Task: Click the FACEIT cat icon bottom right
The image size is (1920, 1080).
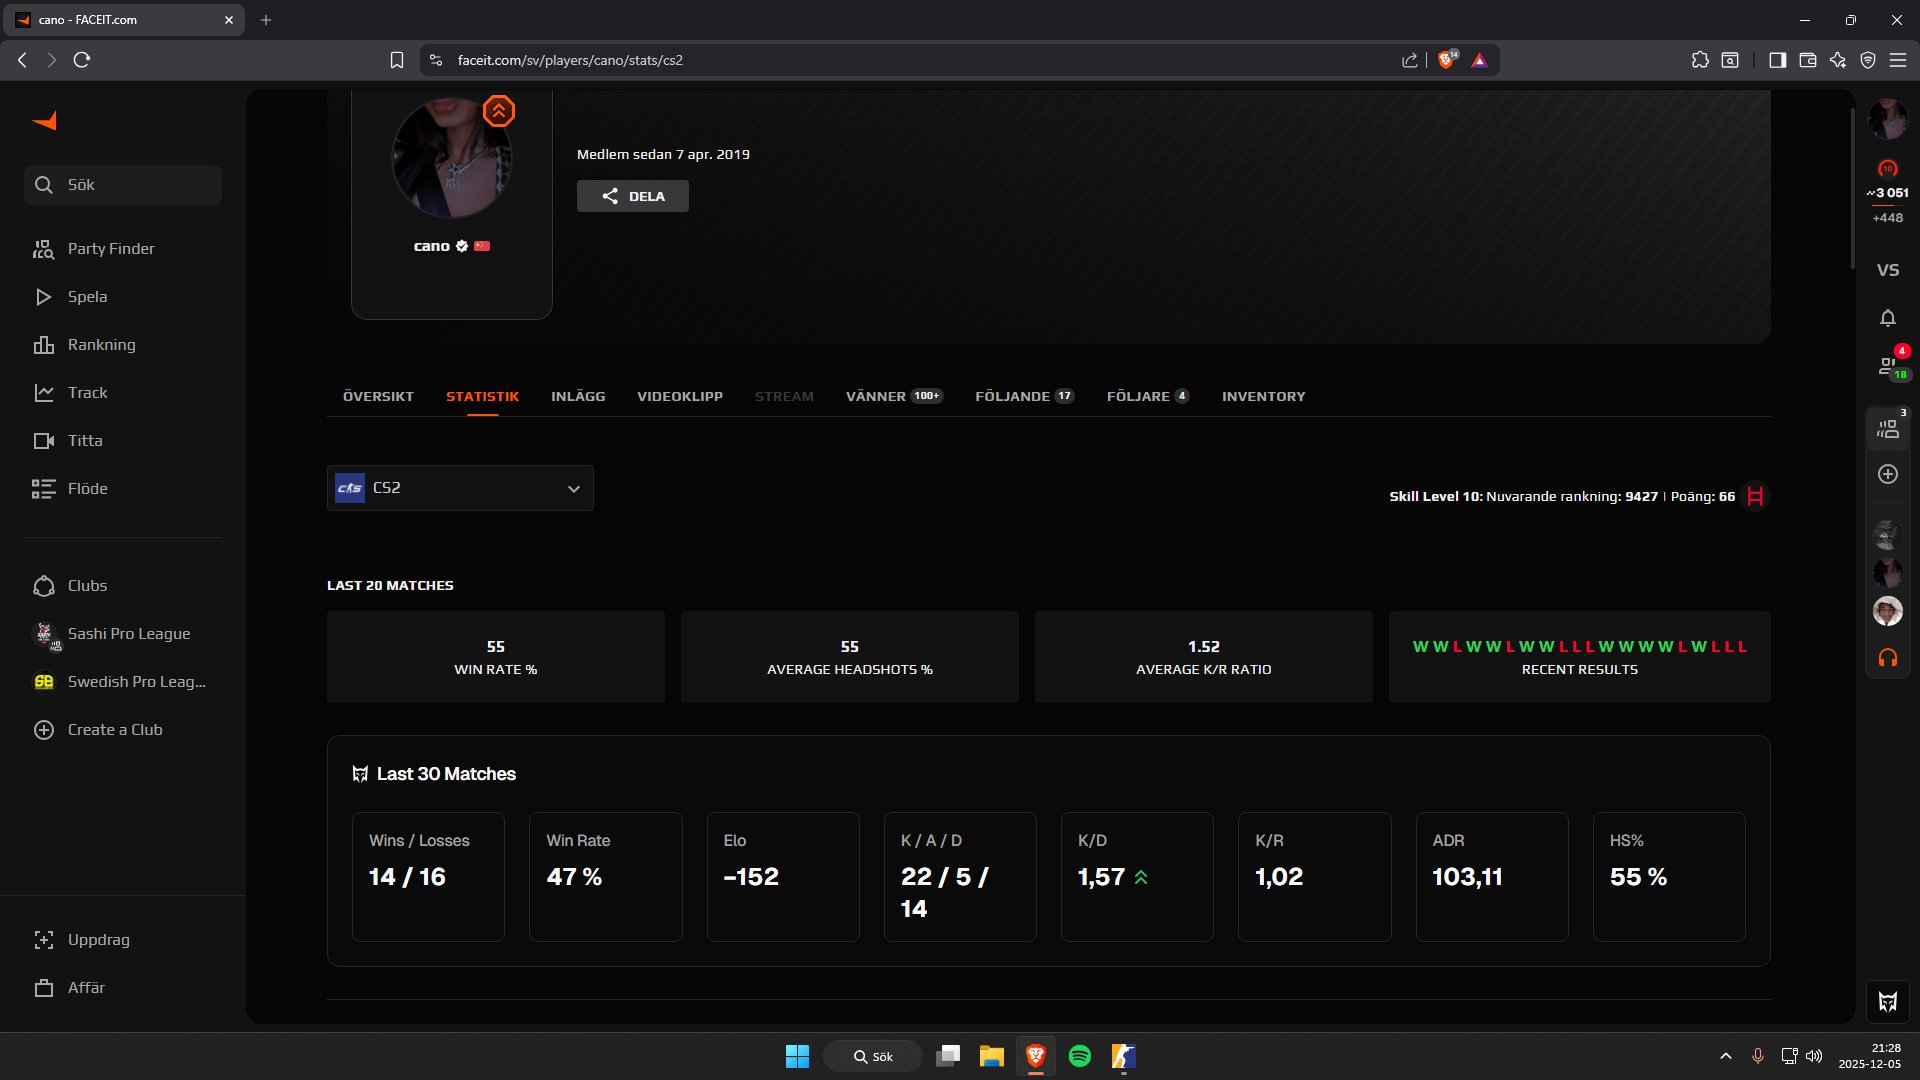Action: (x=1887, y=1002)
